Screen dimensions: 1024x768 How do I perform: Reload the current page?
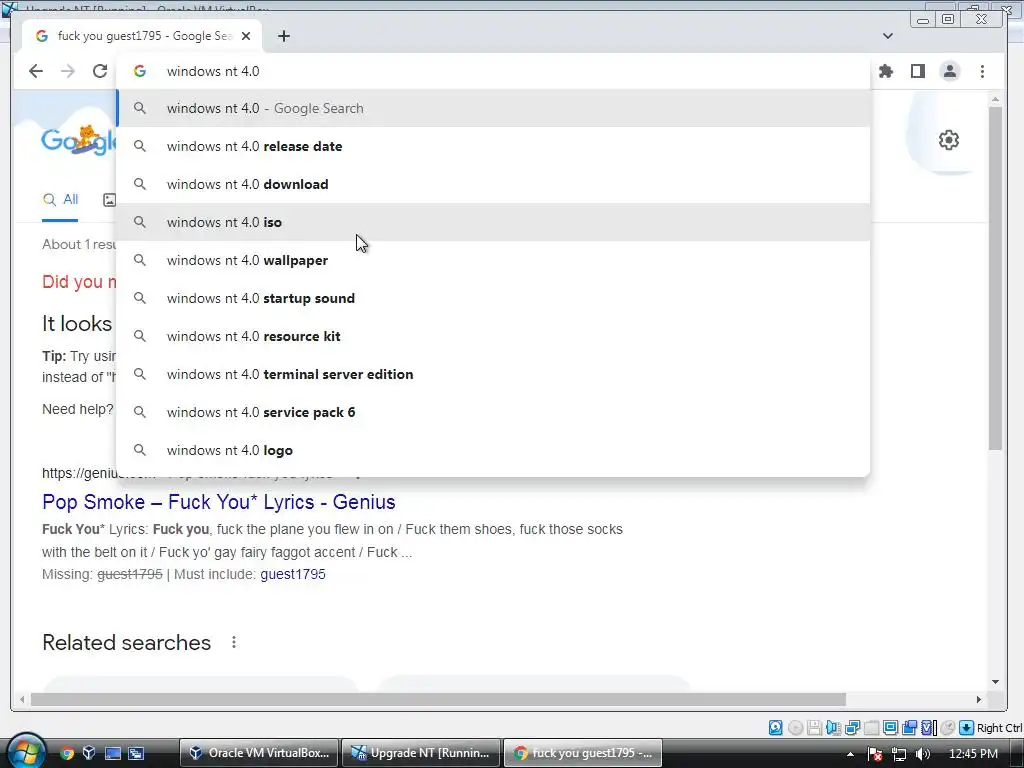(x=100, y=71)
